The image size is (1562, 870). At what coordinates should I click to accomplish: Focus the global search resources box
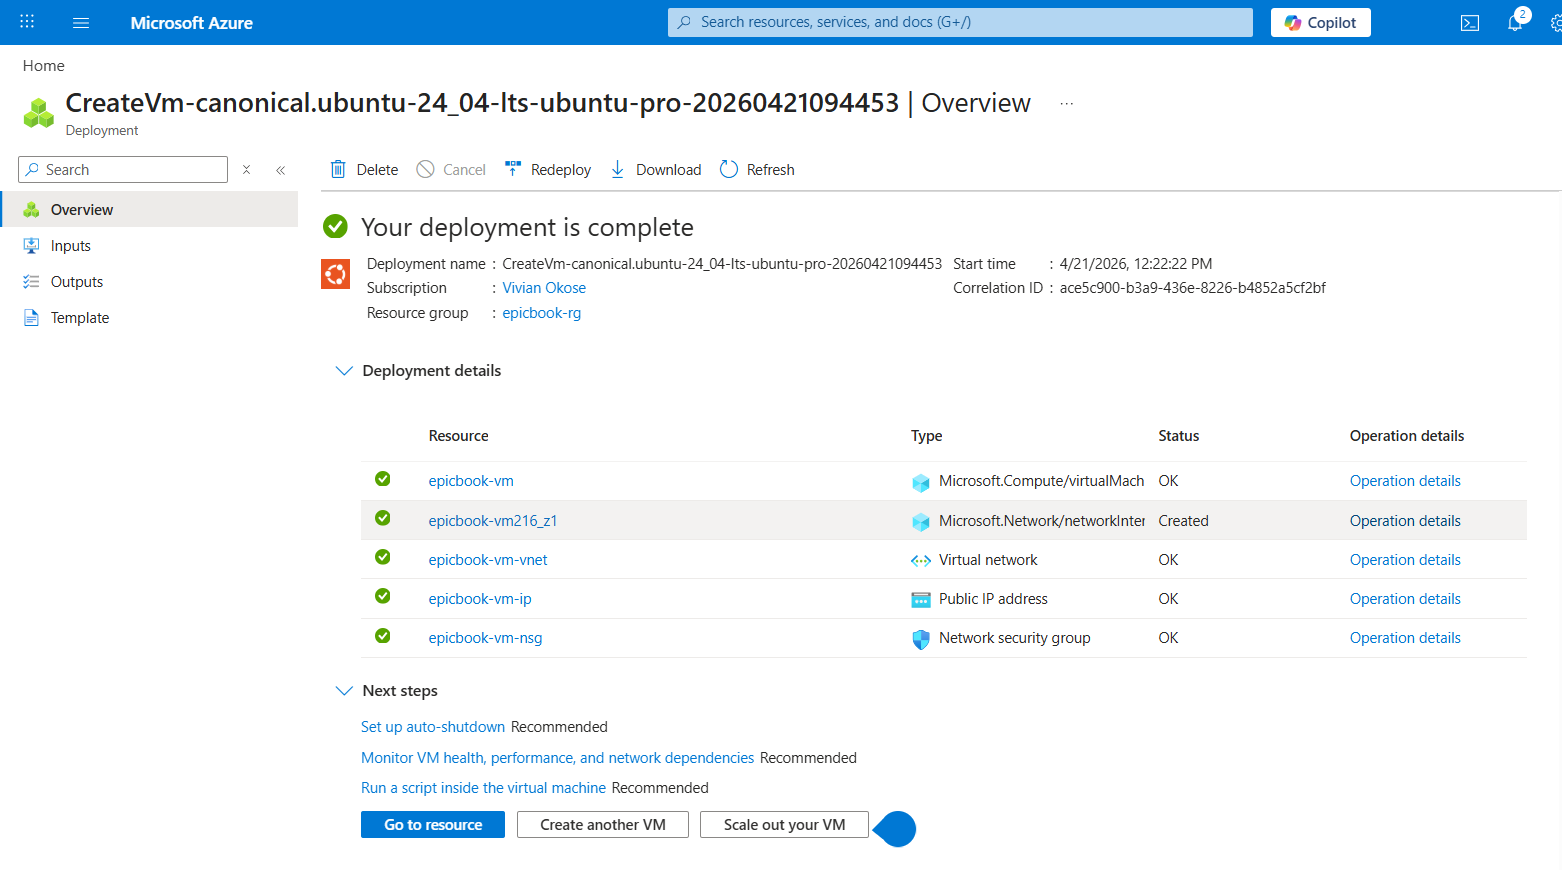[960, 22]
